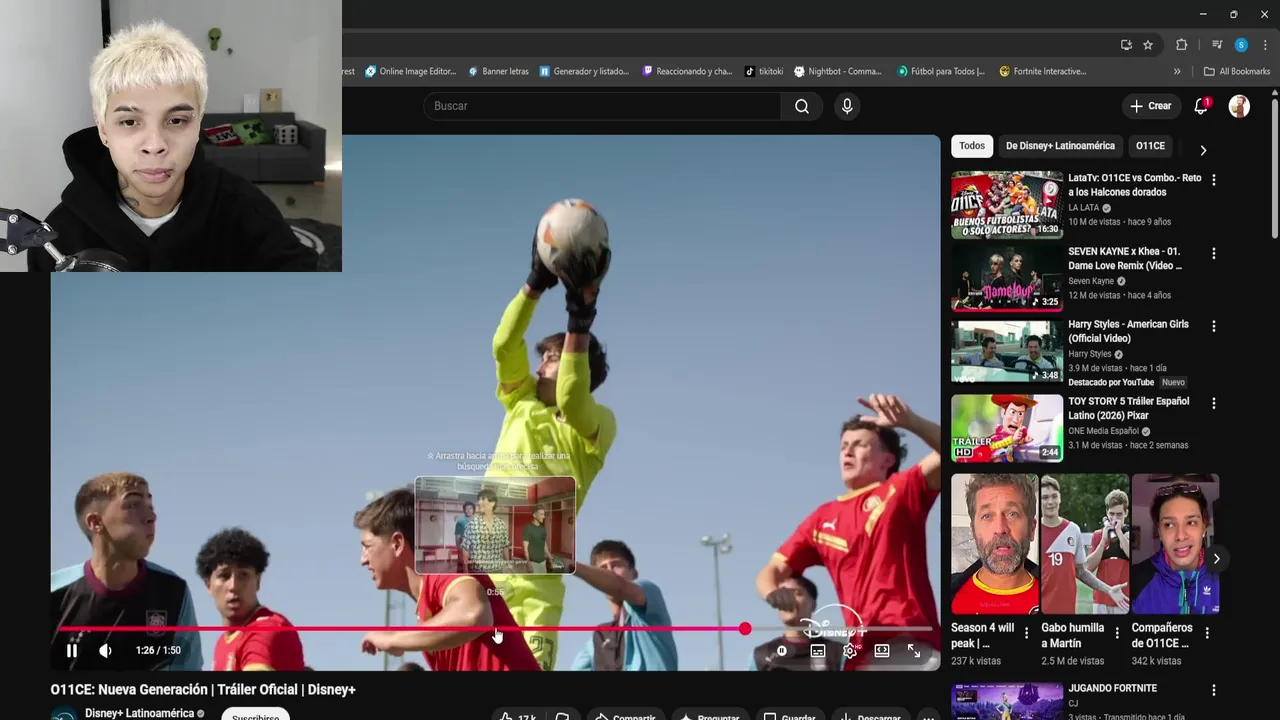Click the Buscar search field
The image size is (1280, 720).
602,106
